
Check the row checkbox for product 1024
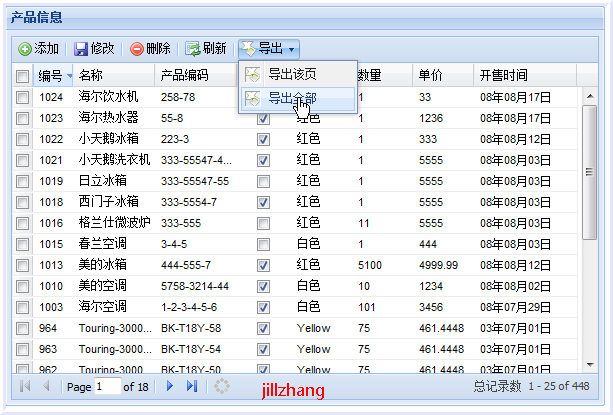point(22,97)
